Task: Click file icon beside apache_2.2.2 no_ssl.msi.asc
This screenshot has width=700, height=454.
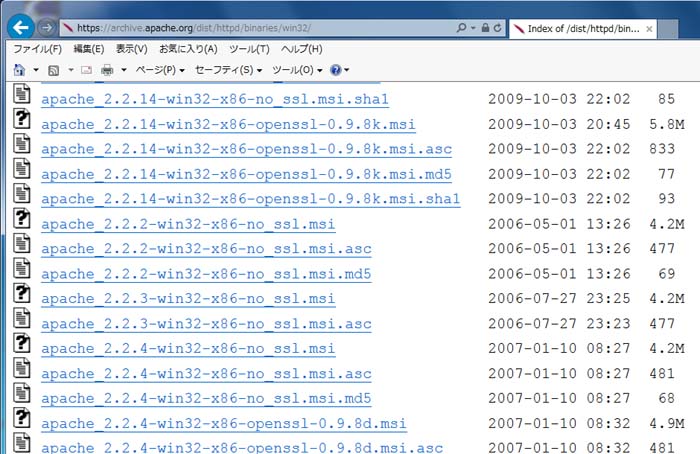Action: (21, 244)
